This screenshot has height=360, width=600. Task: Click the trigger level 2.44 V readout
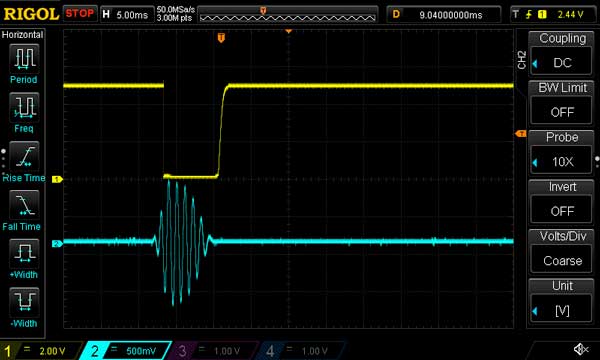point(570,15)
